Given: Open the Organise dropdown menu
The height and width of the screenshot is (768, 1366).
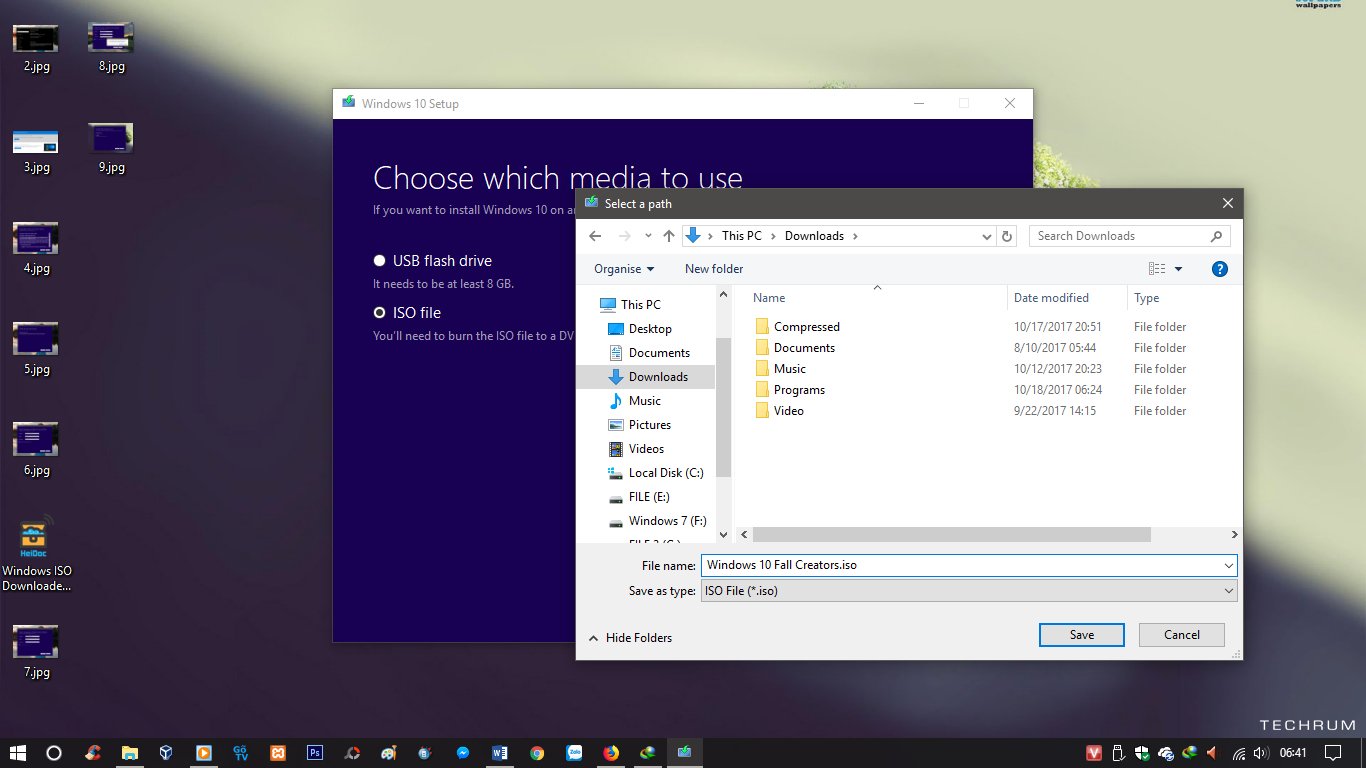Looking at the screenshot, I should click(624, 269).
